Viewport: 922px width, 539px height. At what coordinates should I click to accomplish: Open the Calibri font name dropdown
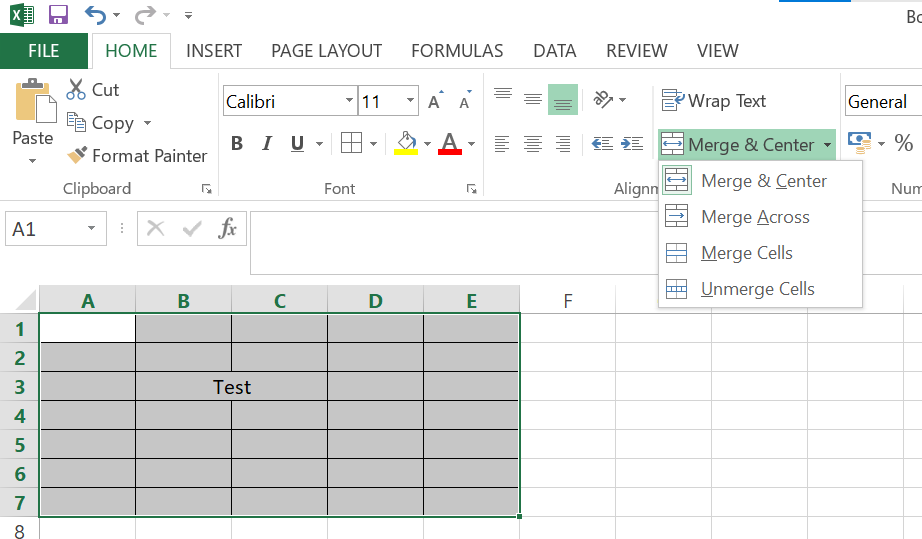(349, 101)
